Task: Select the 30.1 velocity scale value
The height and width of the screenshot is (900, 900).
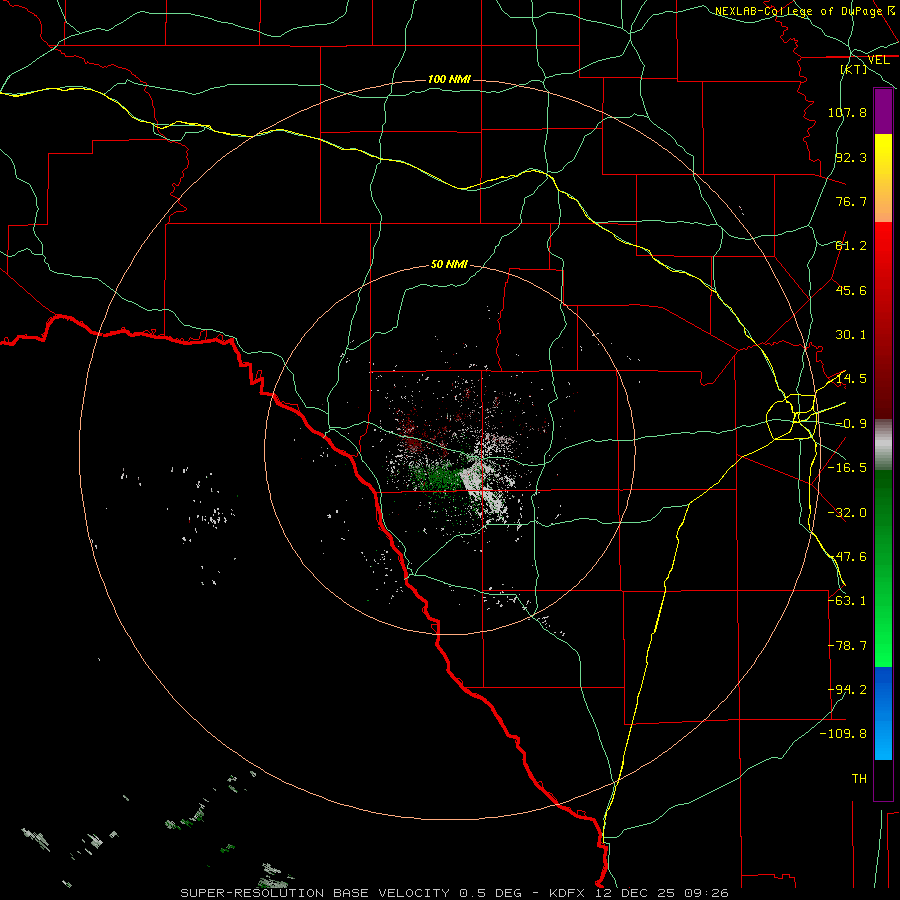Action: coord(851,335)
